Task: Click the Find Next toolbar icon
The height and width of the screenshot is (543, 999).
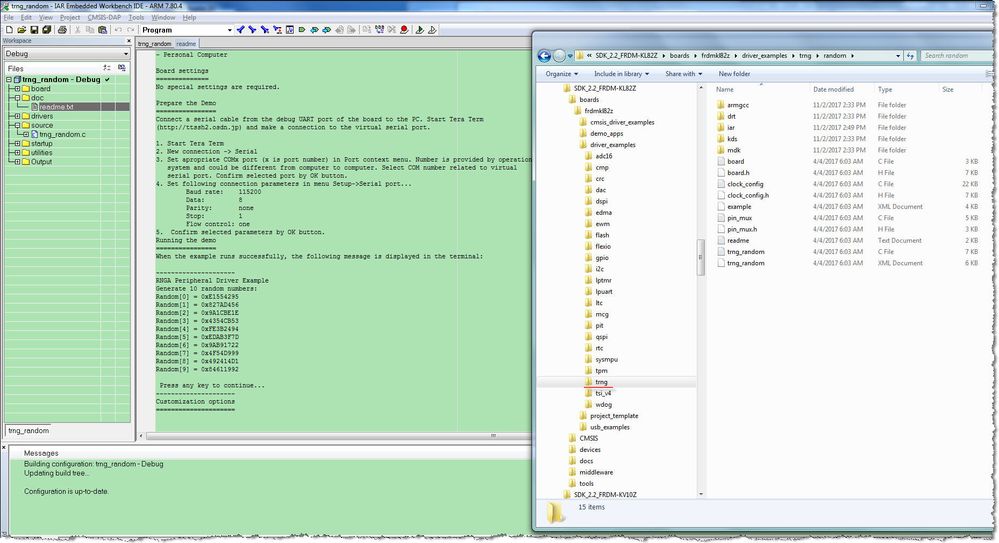Action: point(252,30)
